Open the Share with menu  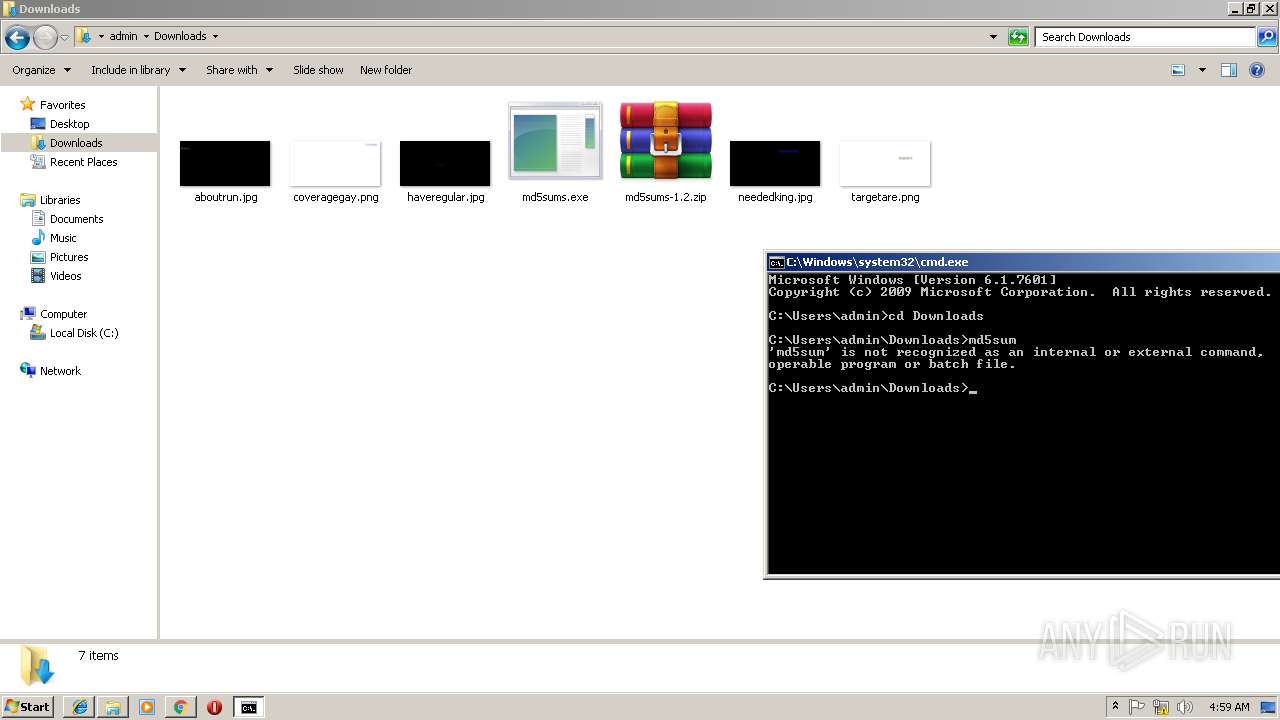pyautogui.click(x=239, y=70)
